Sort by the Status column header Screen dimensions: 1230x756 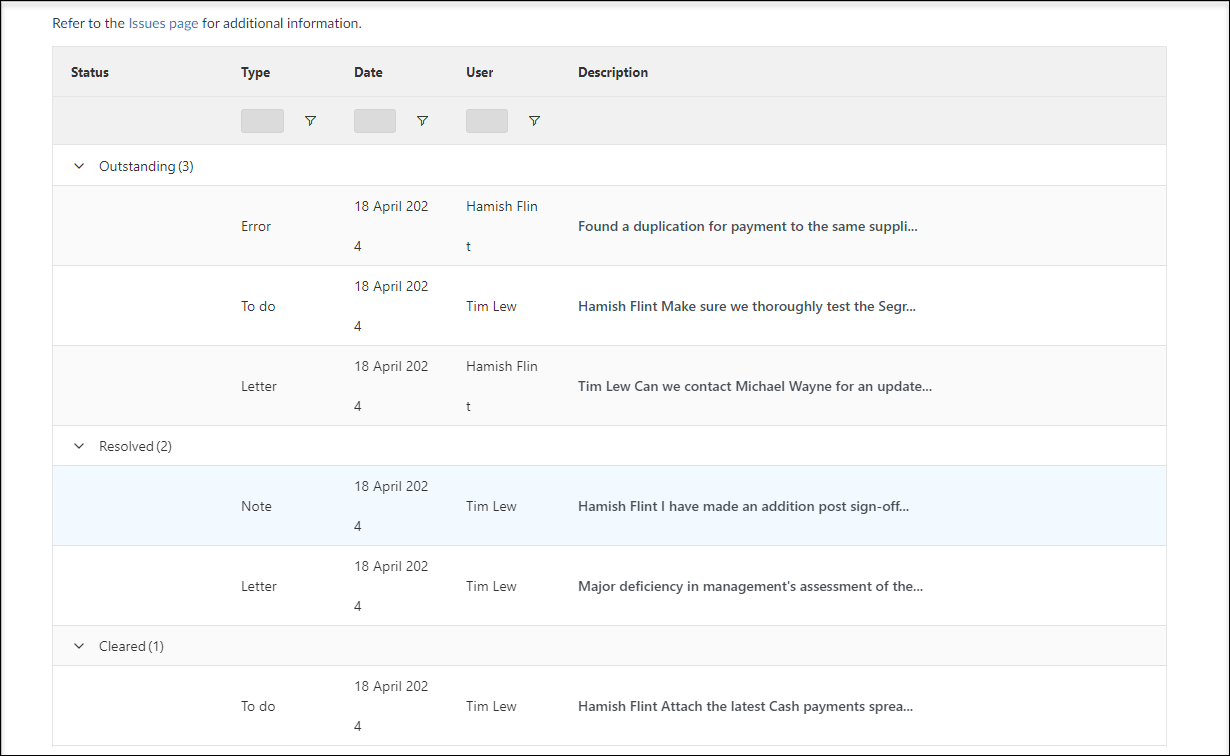pos(89,72)
